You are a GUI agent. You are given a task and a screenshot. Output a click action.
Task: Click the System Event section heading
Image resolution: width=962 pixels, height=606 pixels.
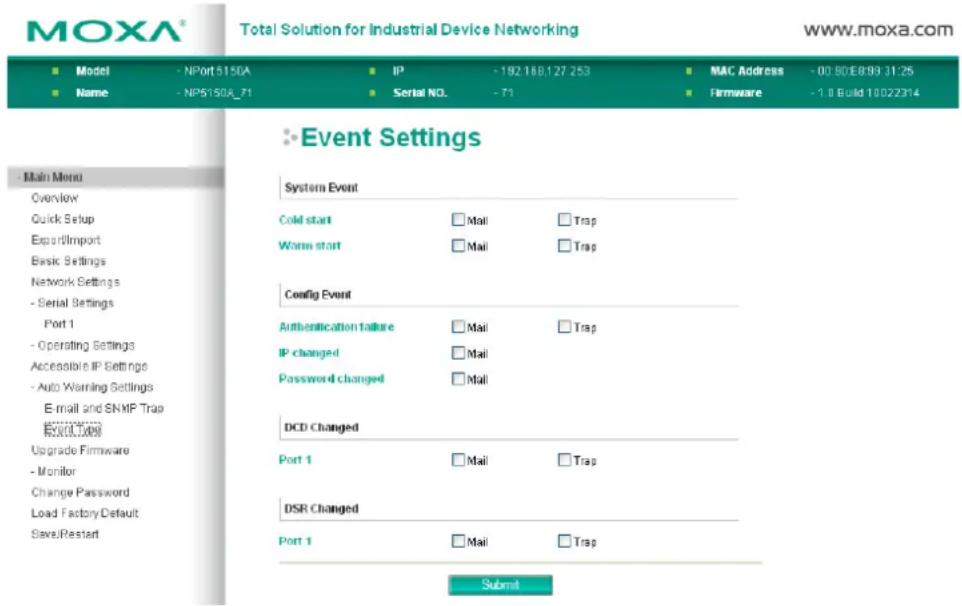[x=321, y=188]
